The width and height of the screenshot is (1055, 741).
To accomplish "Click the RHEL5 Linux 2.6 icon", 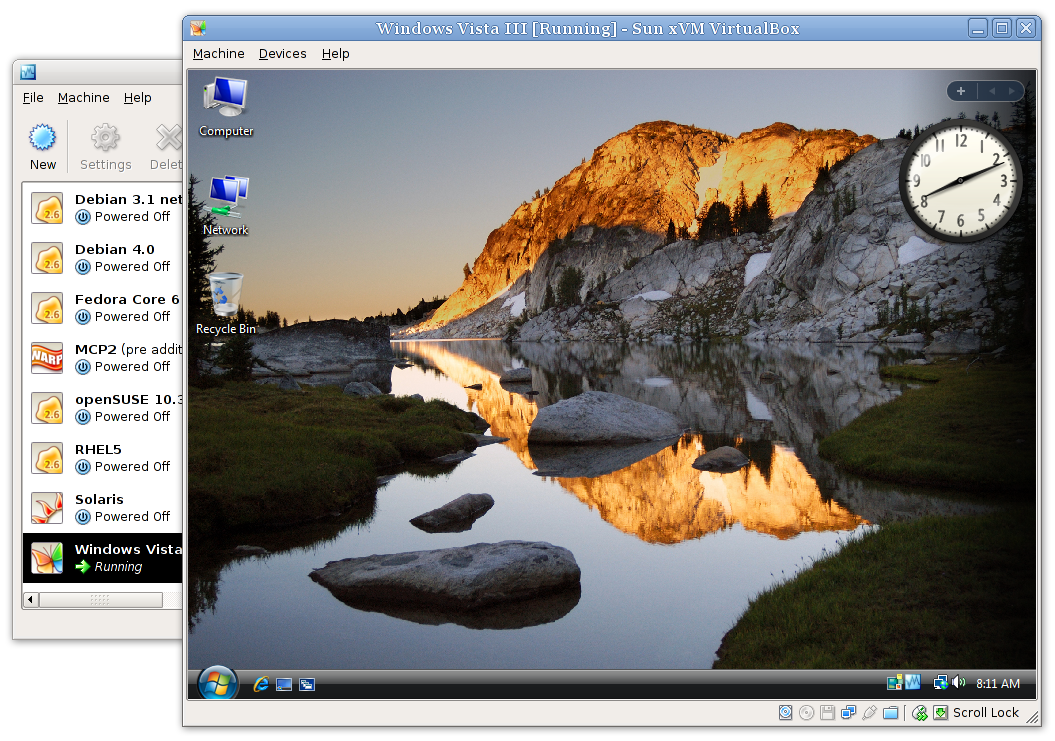I will pos(47,458).
